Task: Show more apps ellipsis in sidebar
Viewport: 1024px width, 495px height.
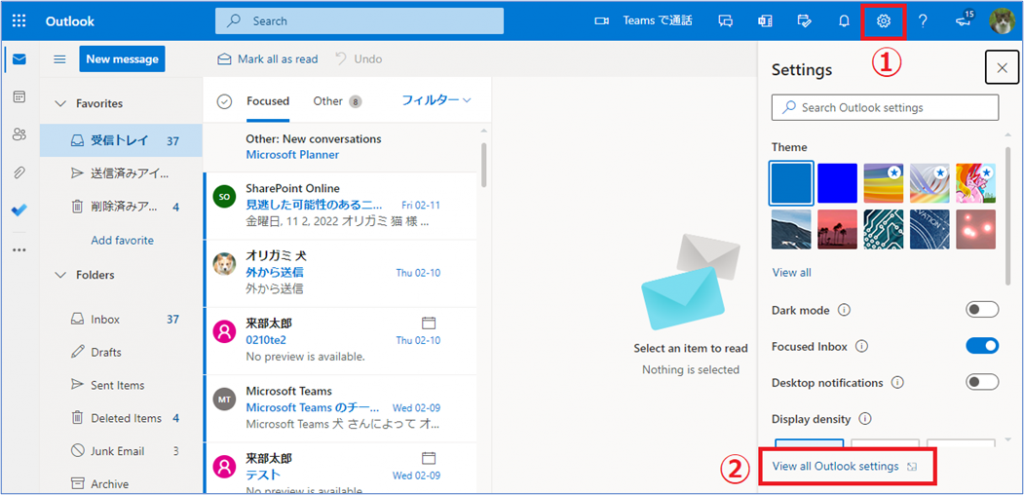Action: (20, 249)
